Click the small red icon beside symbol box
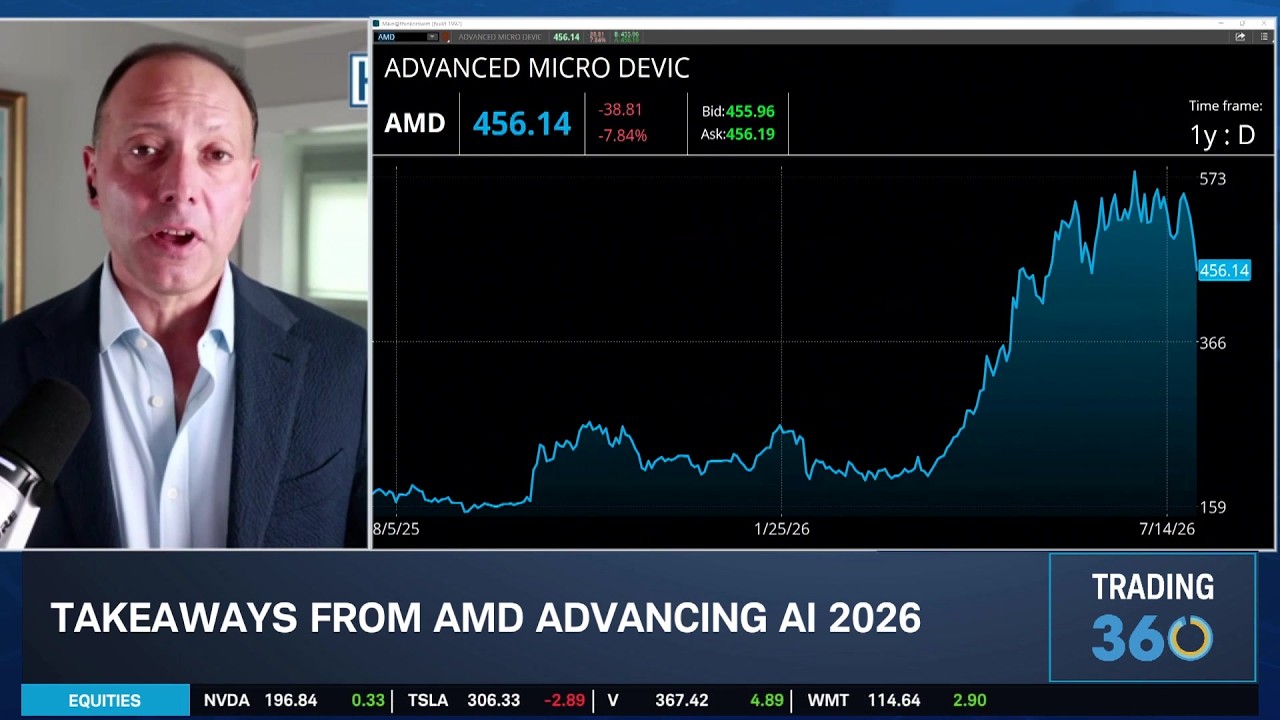 447,37
